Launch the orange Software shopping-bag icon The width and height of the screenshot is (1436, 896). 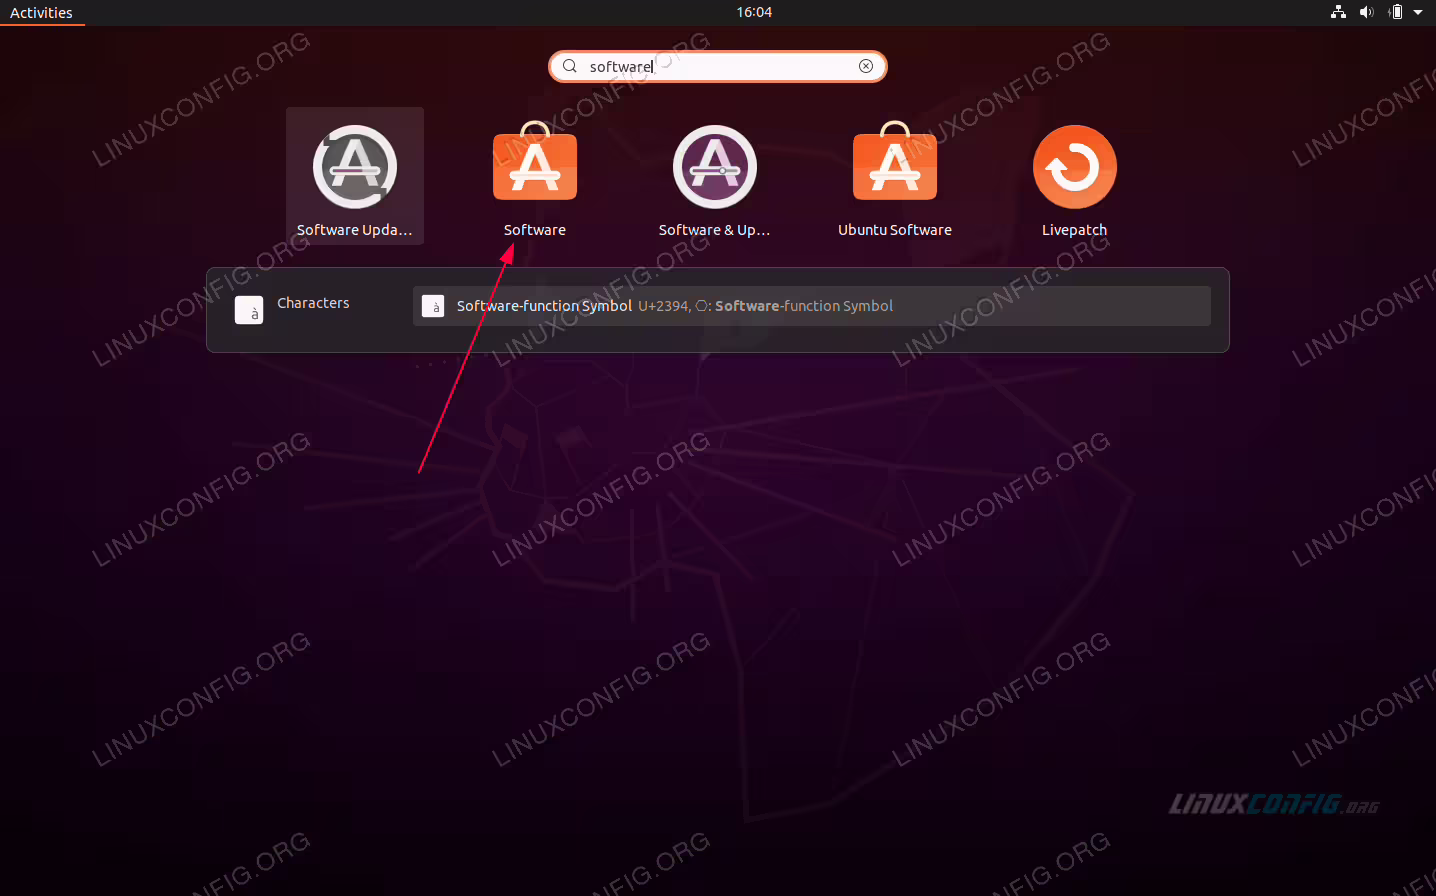[535, 162]
